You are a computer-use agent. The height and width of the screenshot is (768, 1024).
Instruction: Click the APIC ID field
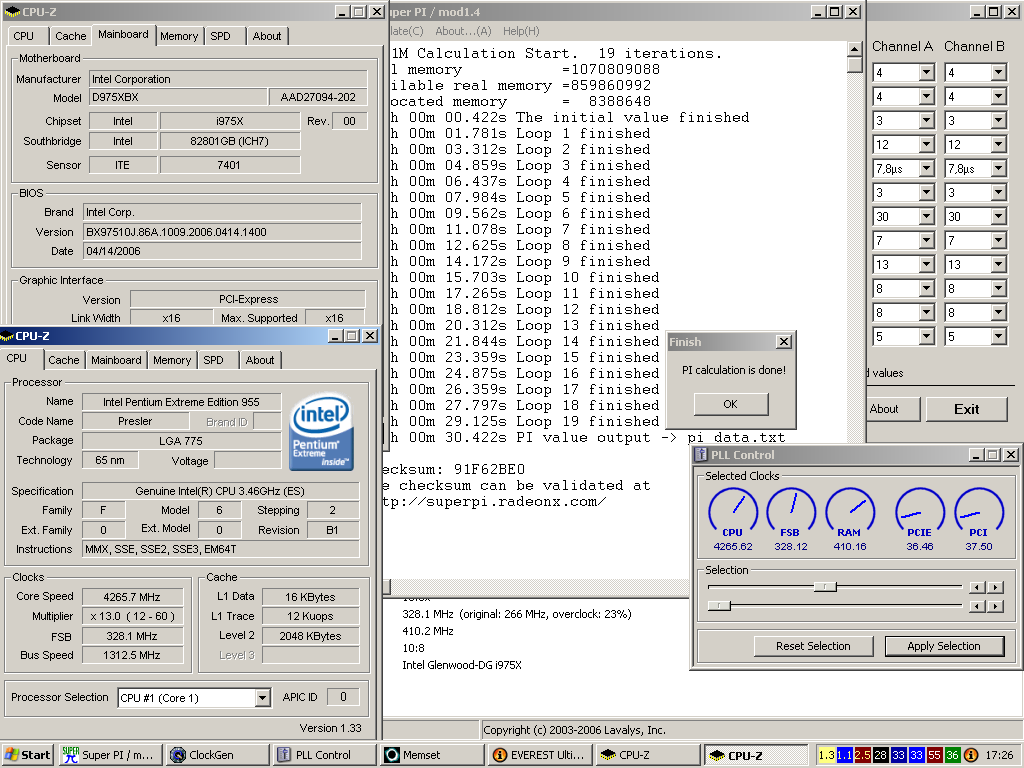coord(343,697)
